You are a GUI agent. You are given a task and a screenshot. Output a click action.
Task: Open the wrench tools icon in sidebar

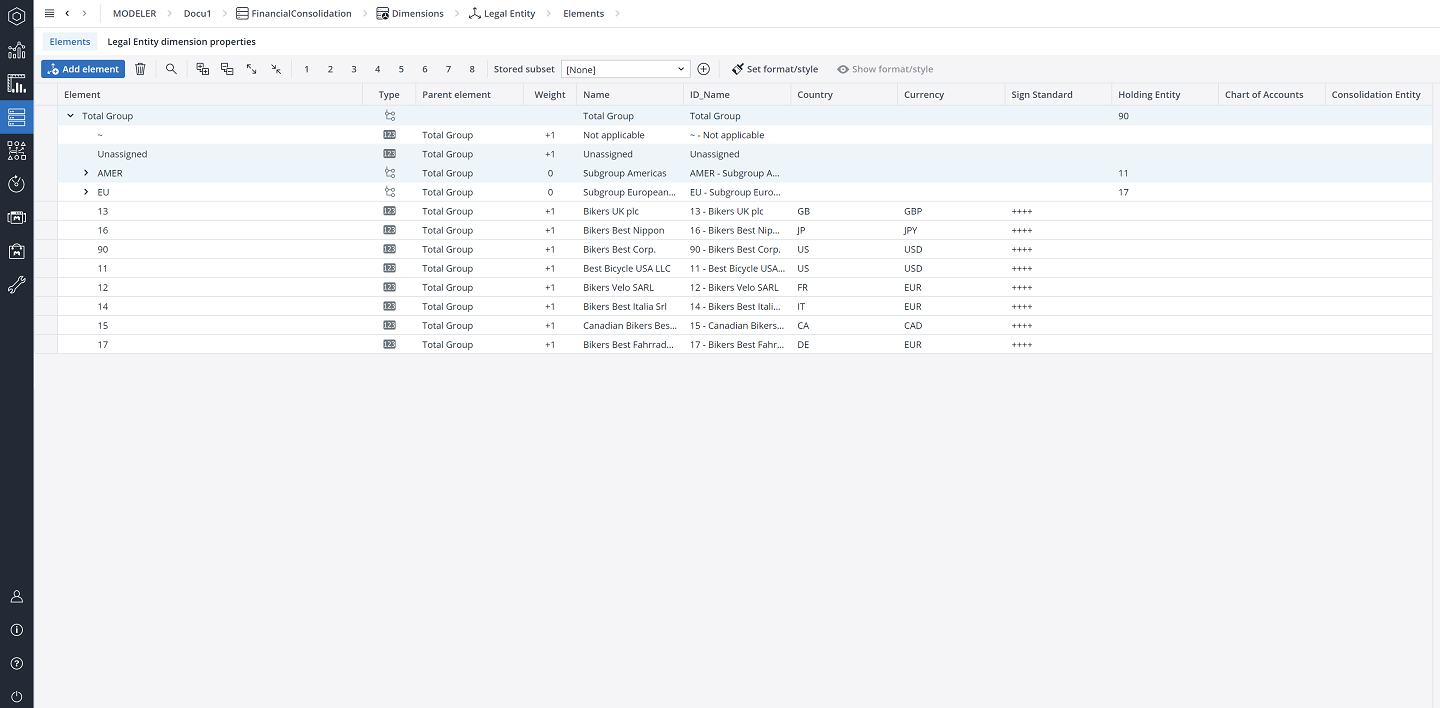click(x=16, y=285)
